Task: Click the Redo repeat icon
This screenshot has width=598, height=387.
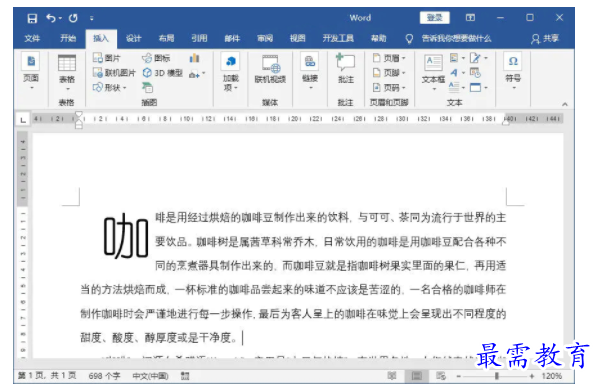Action: pyautogui.click(x=73, y=18)
